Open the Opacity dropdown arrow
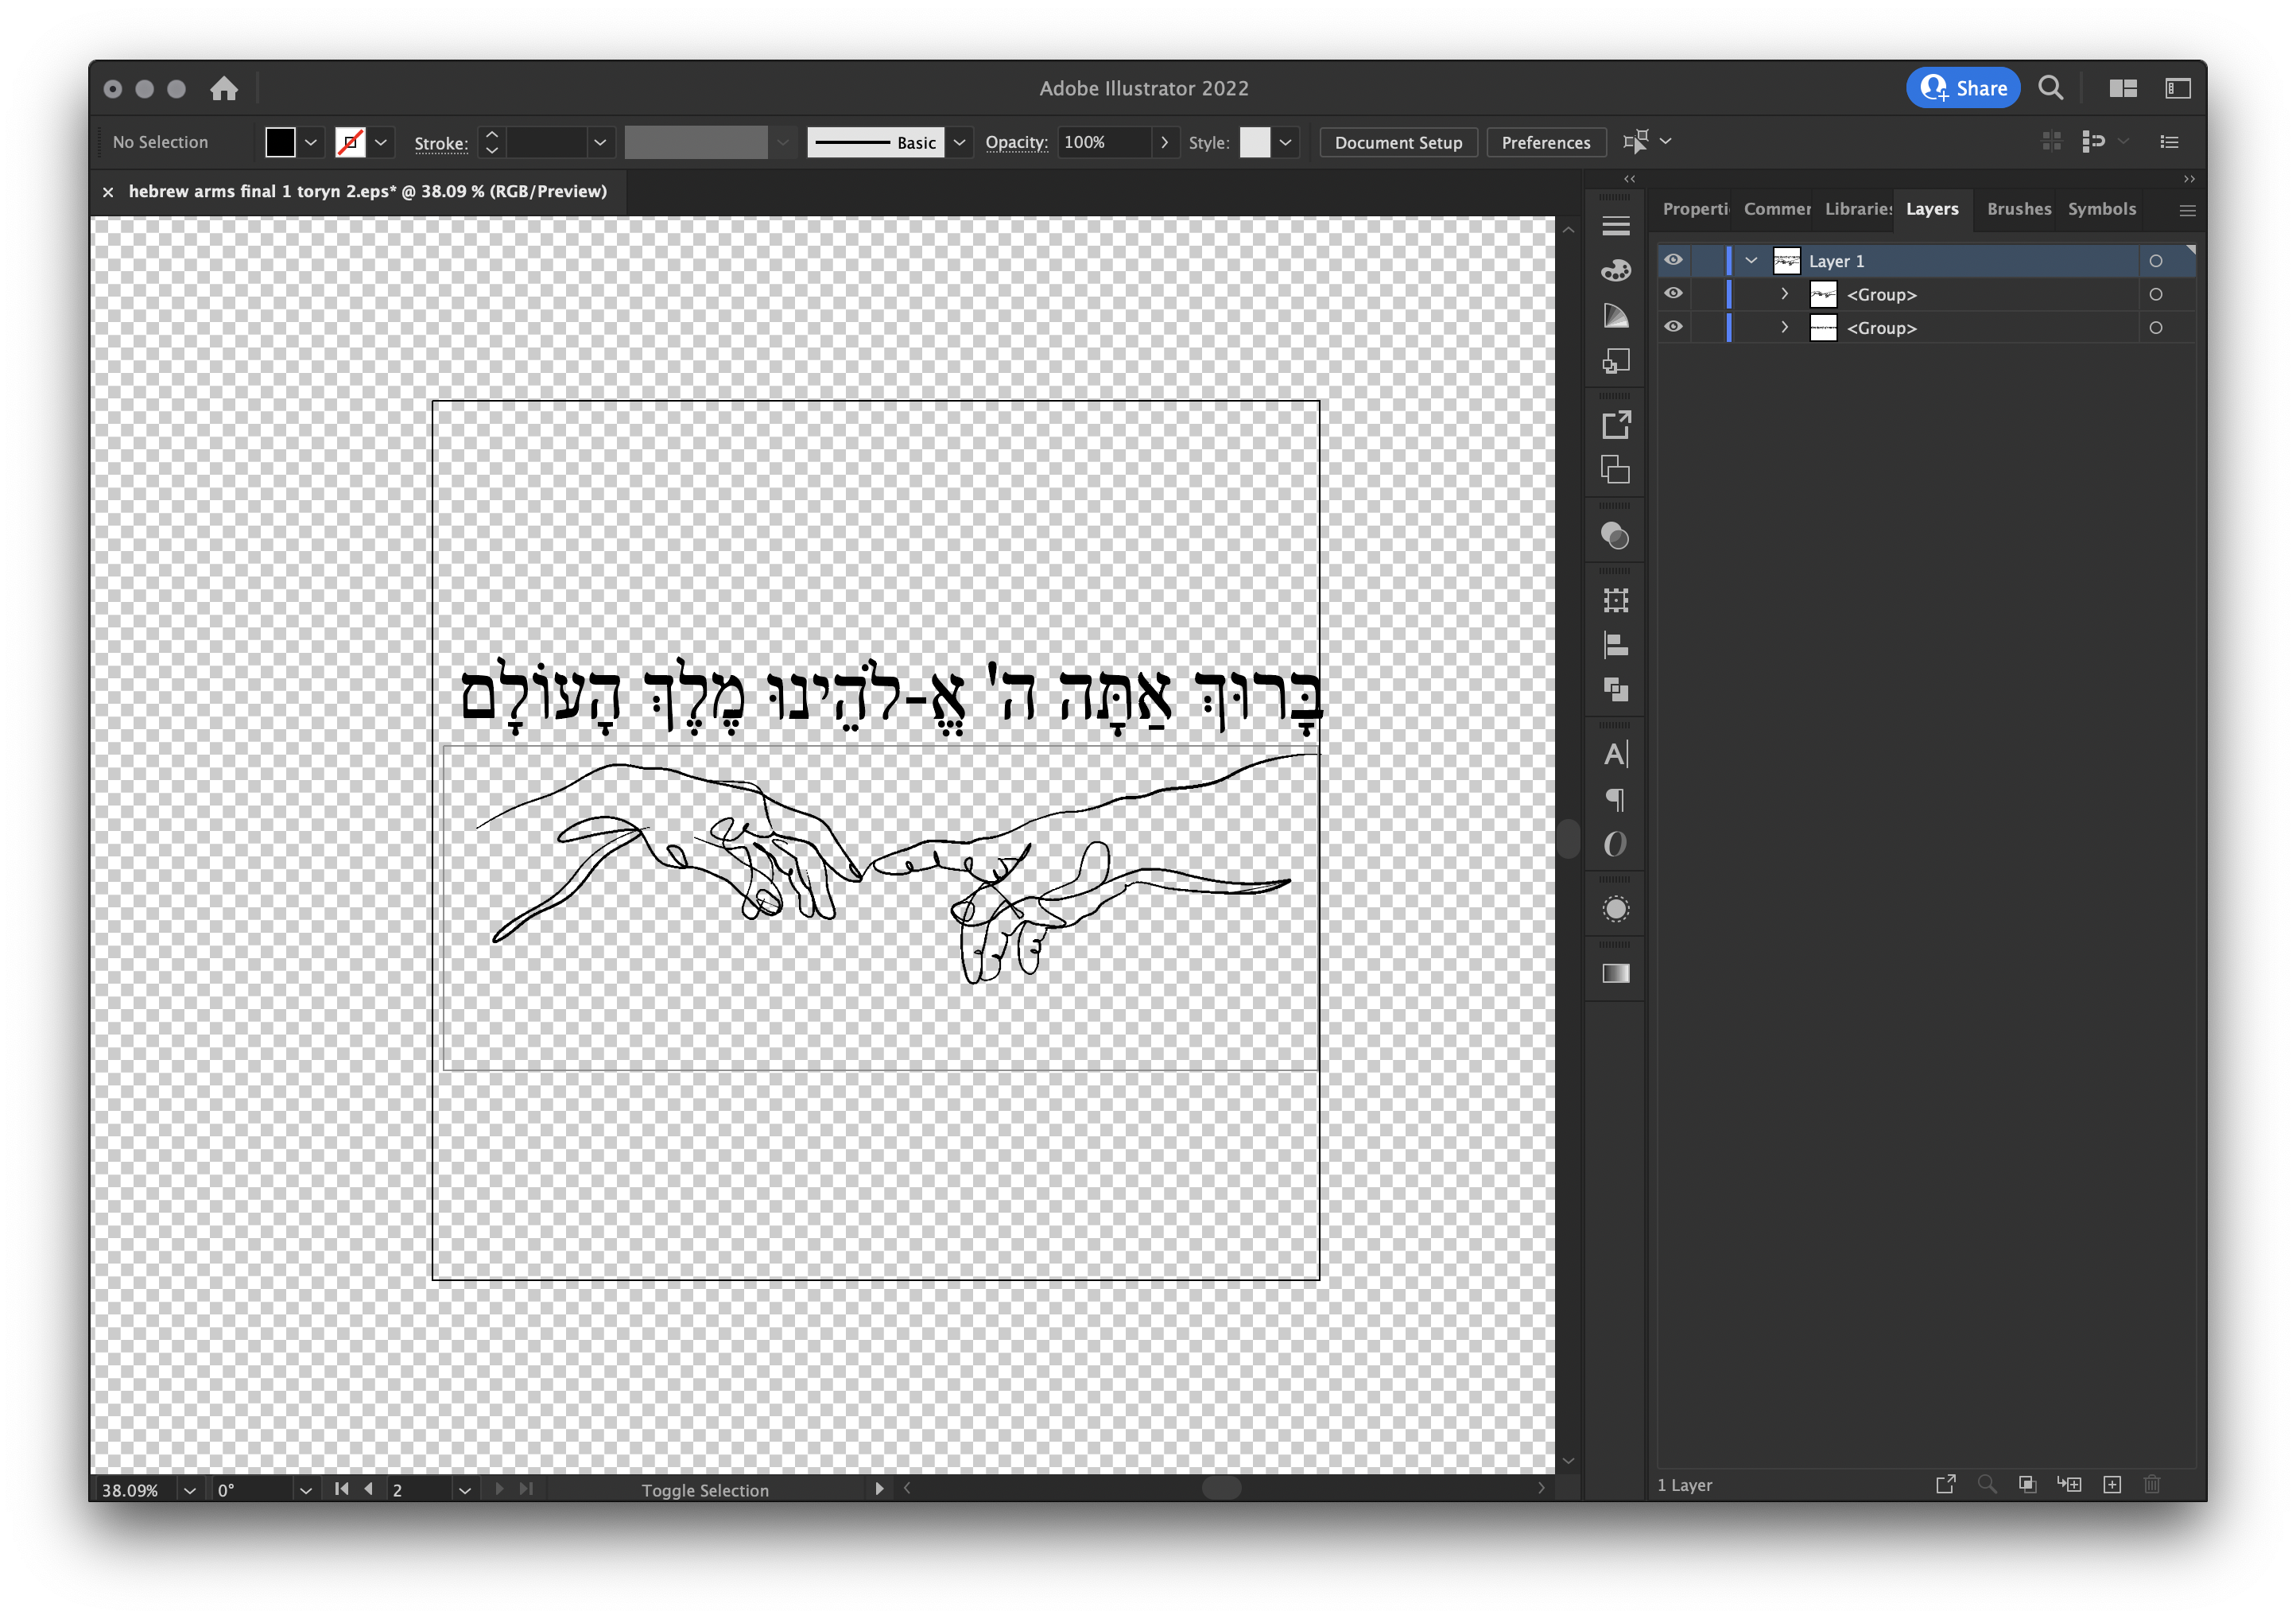This screenshot has width=2296, height=1619. pyautogui.click(x=1165, y=142)
